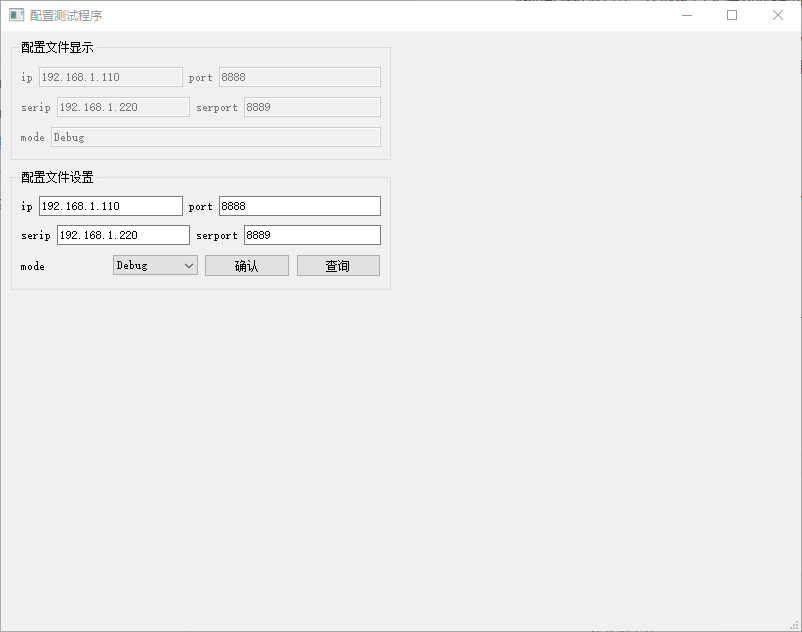Click the editable port field showing 8888
The image size is (802, 632).
300,206
